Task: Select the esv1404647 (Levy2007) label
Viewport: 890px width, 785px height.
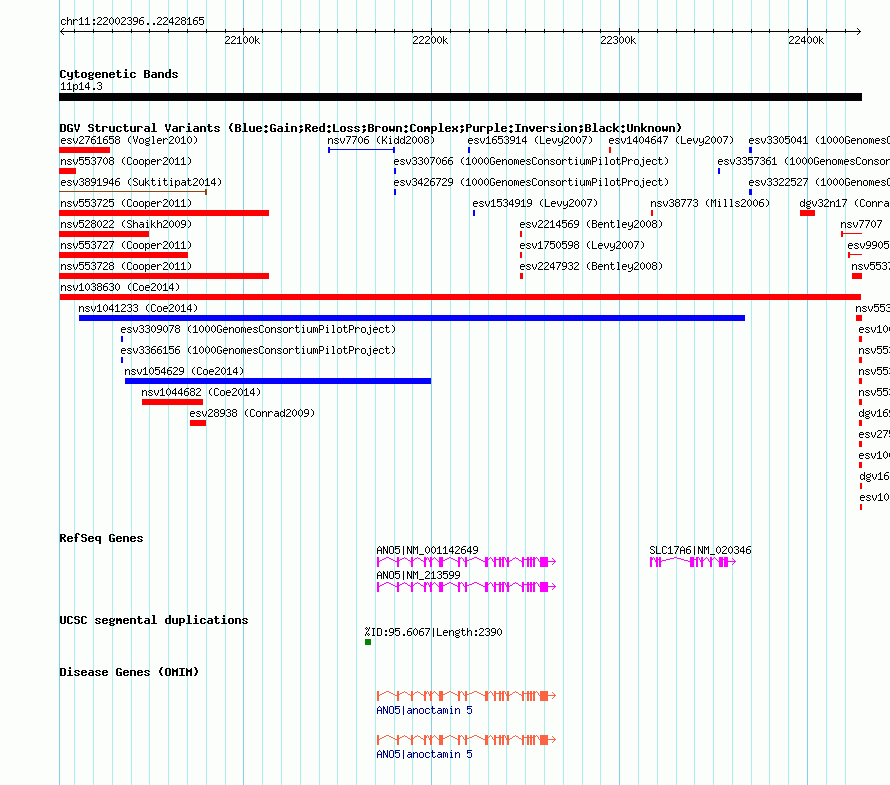Action: pos(670,140)
